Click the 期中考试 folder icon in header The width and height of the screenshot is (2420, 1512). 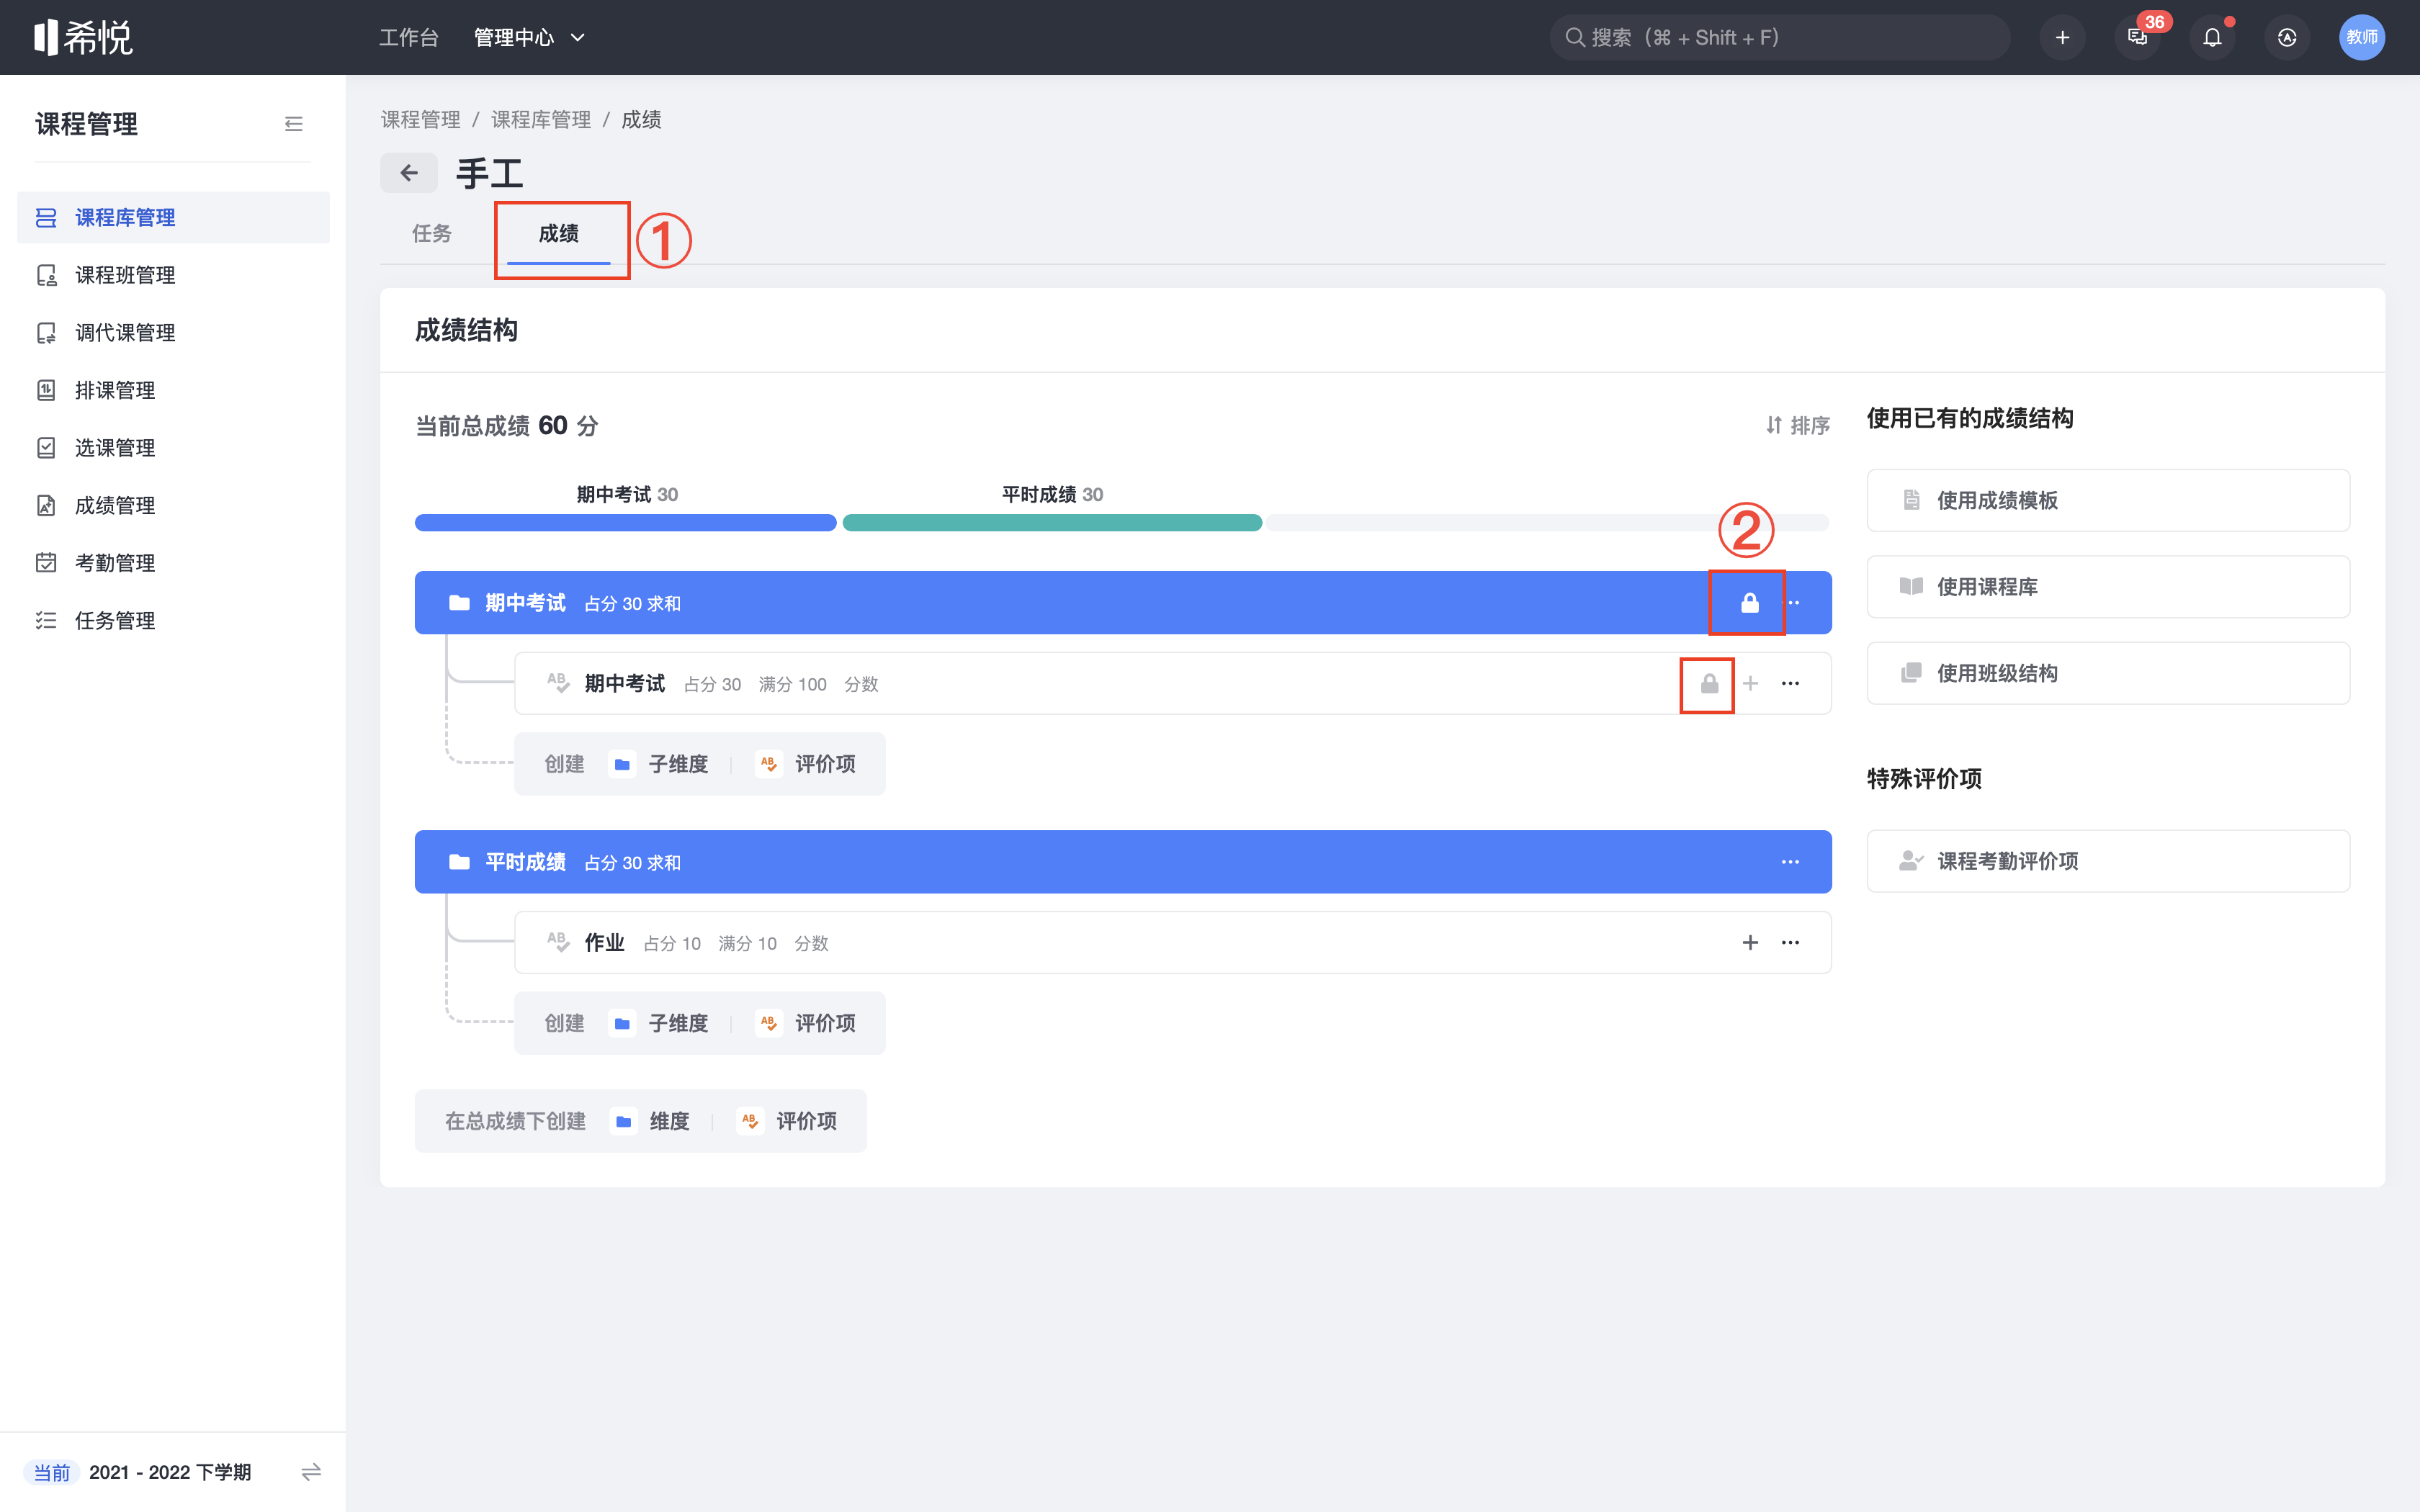(x=459, y=603)
